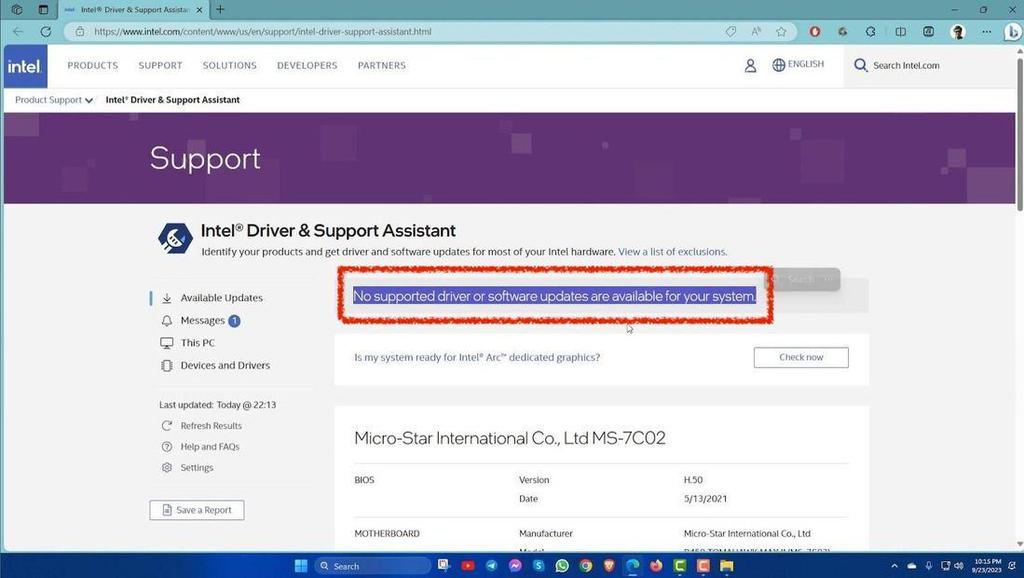Switch to the Intel Driver & Support Assistant tab
Image resolution: width=1024 pixels, height=578 pixels.
tap(130, 9)
